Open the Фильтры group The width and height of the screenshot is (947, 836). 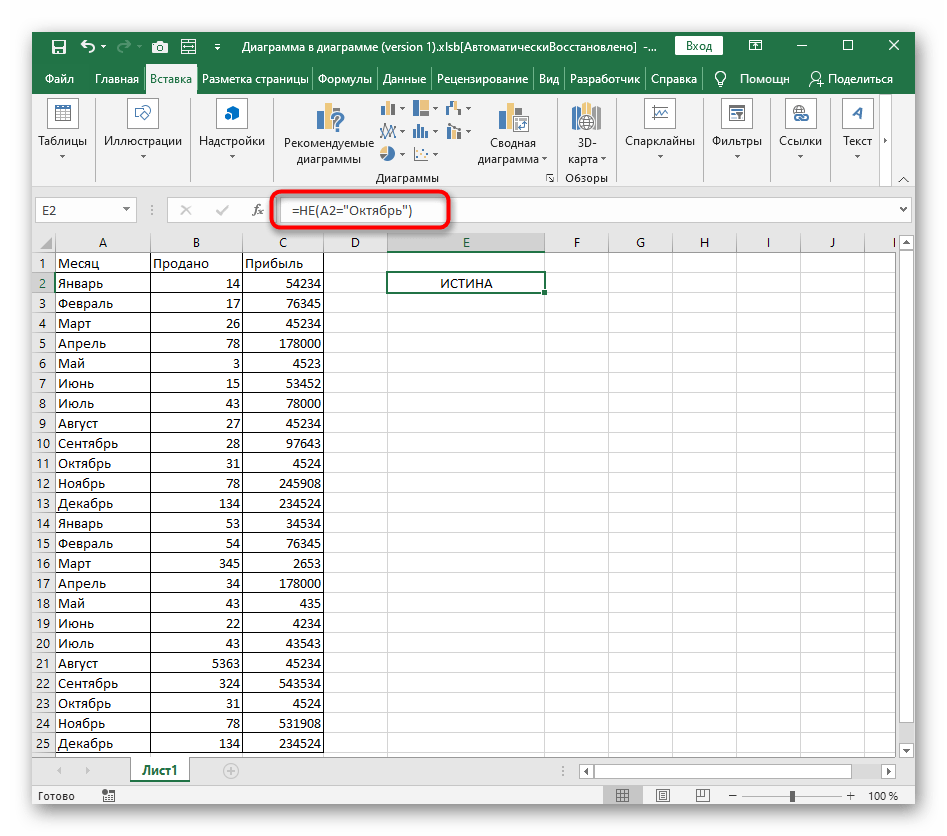tap(737, 132)
